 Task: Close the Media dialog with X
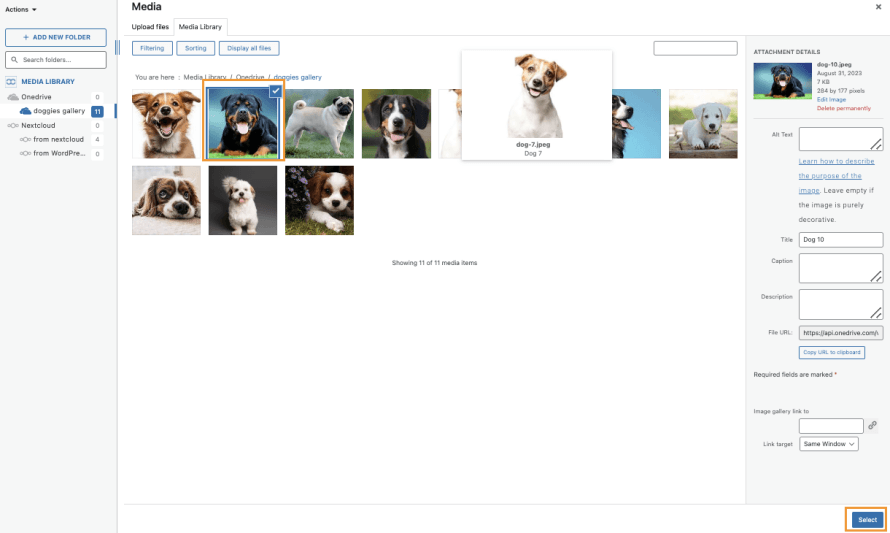pos(878,7)
